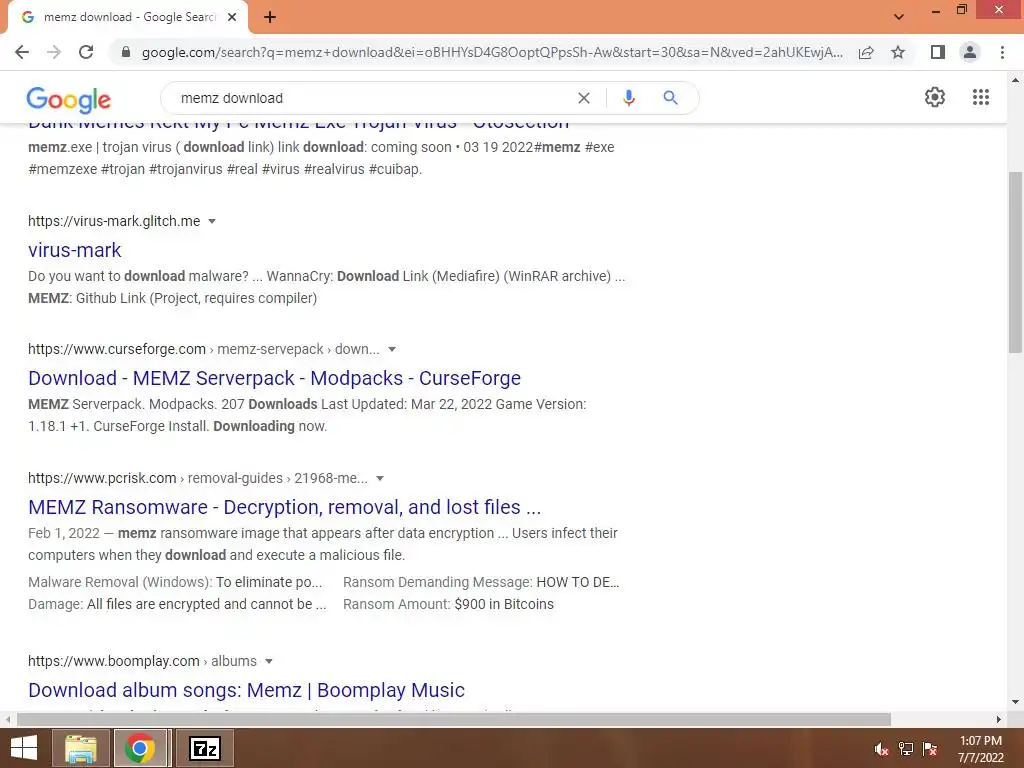1024x768 pixels.
Task: Click the forward navigation arrow
Action: tap(54, 52)
